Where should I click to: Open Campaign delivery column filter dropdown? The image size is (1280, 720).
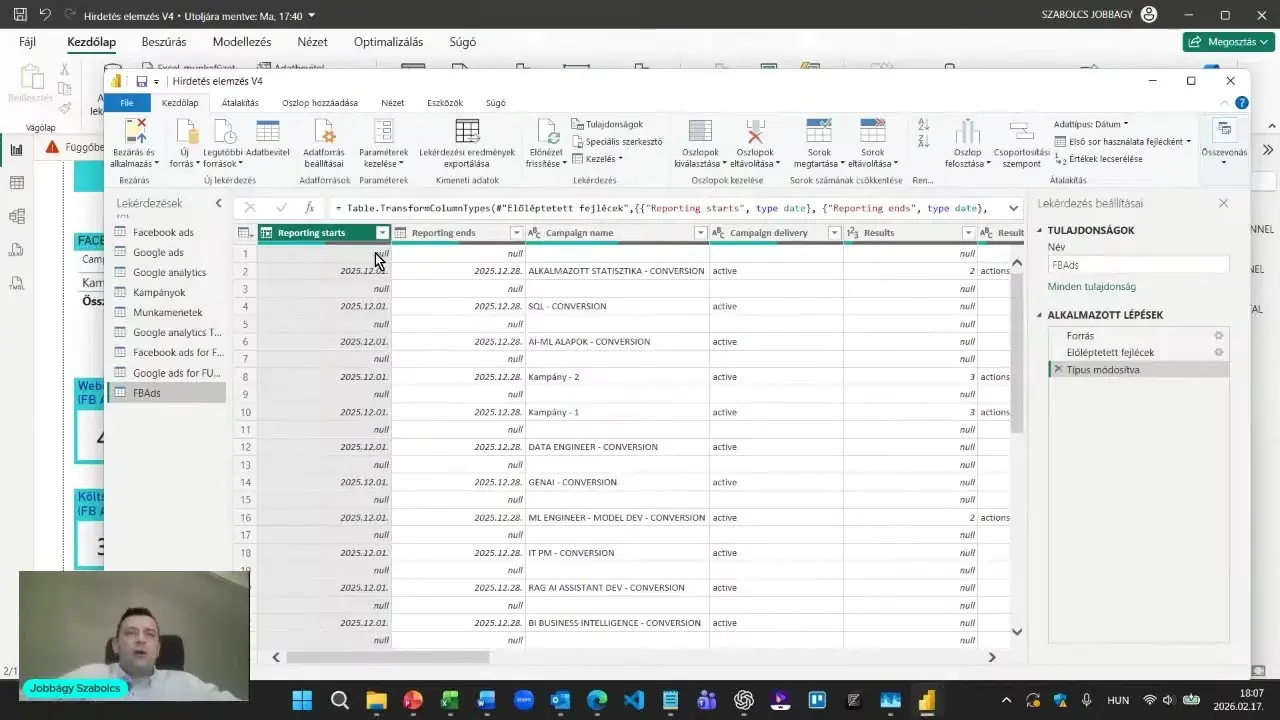point(834,233)
